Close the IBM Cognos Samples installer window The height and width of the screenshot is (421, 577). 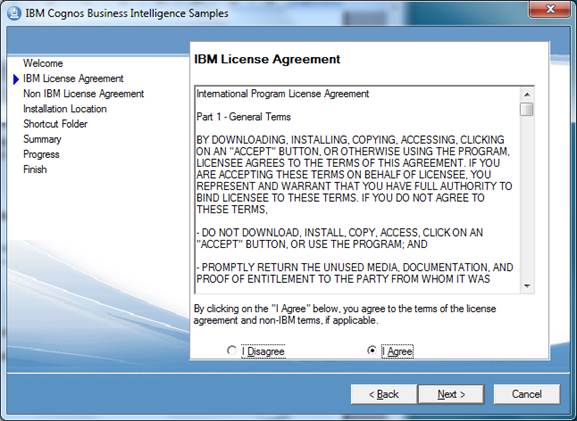pyautogui.click(x=550, y=9)
